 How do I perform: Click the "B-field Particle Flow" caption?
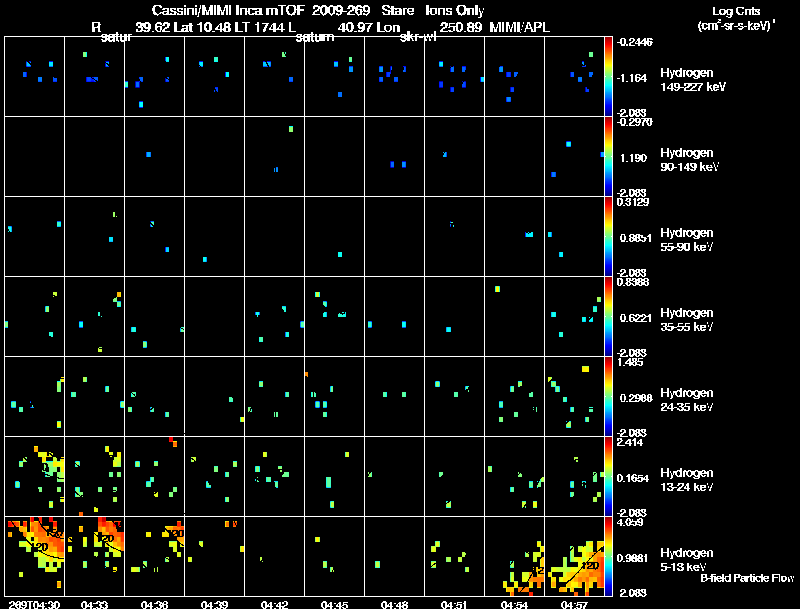coord(747,578)
